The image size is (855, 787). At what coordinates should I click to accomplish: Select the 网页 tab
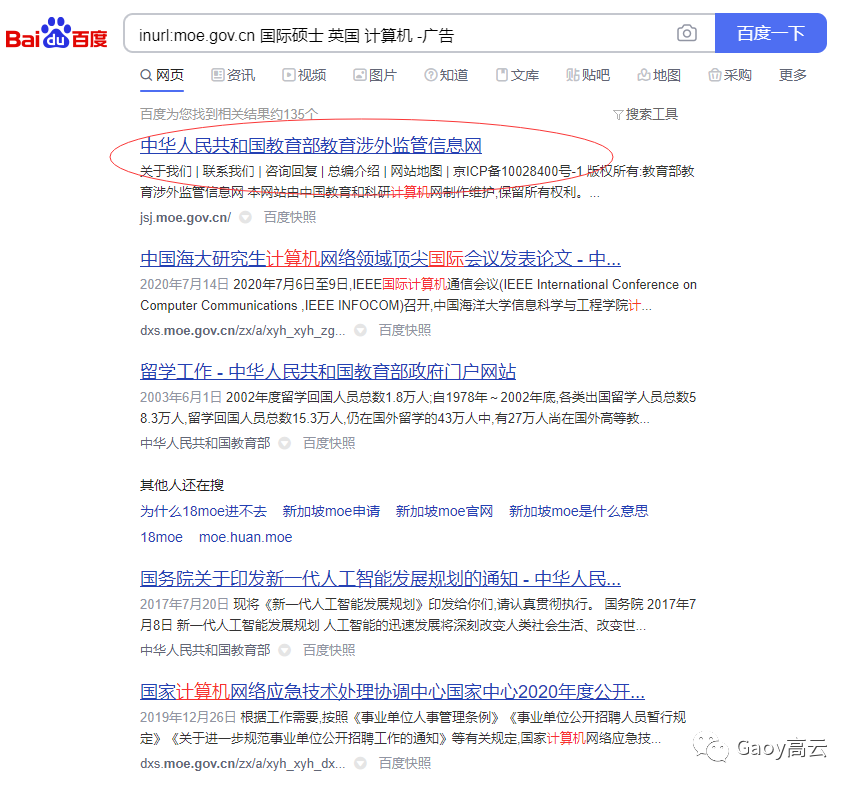point(162,75)
